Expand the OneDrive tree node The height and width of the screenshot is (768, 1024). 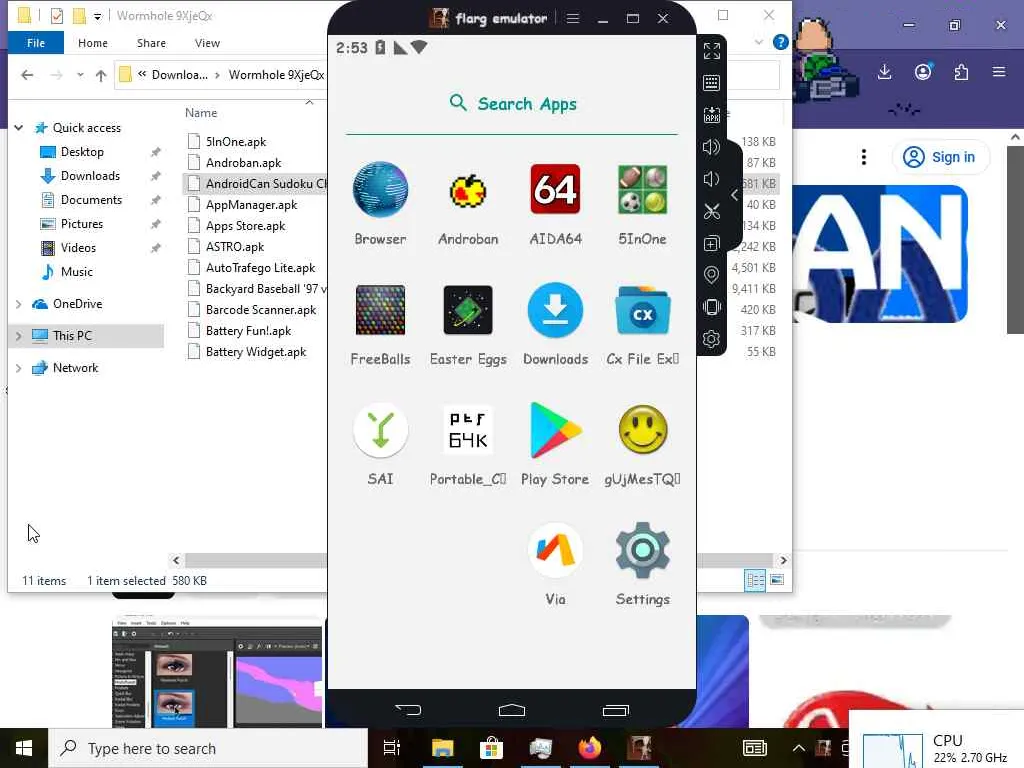19,304
